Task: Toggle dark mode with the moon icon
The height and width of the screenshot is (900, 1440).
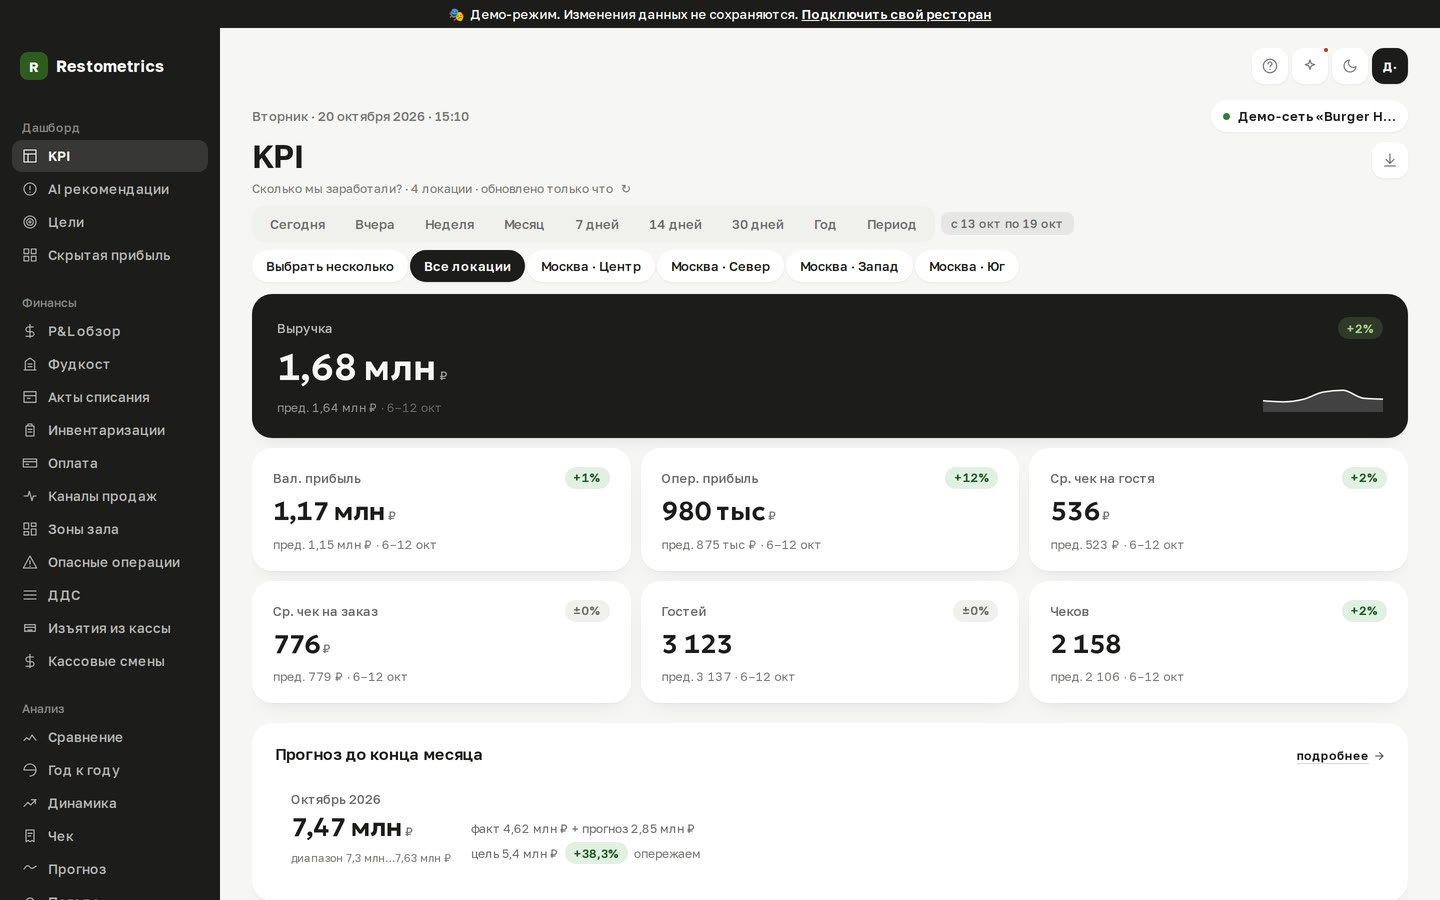Action: tap(1350, 66)
